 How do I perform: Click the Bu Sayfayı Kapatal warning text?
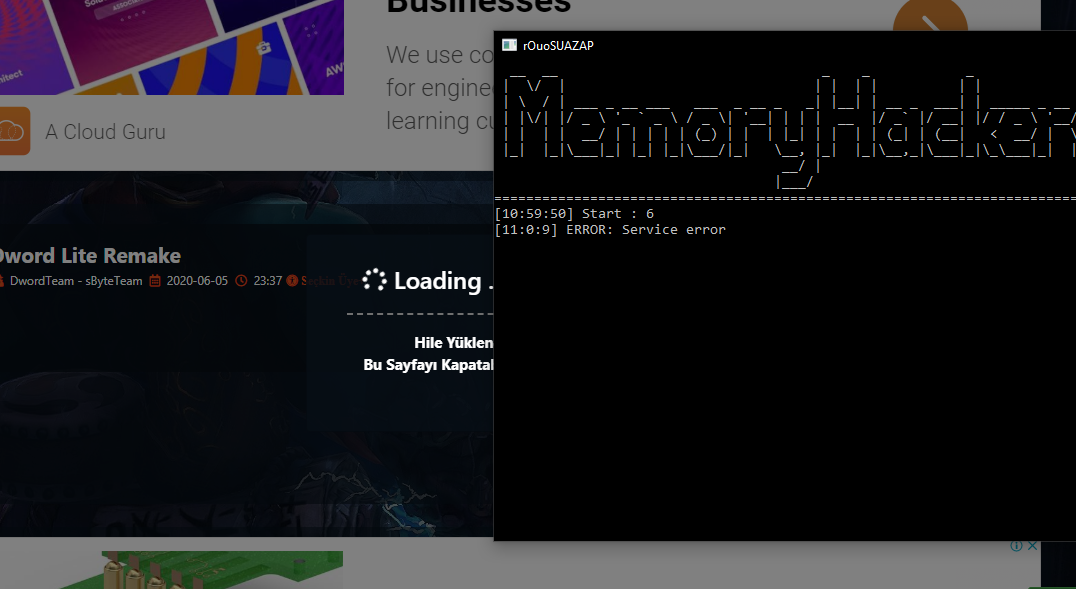click(x=428, y=365)
